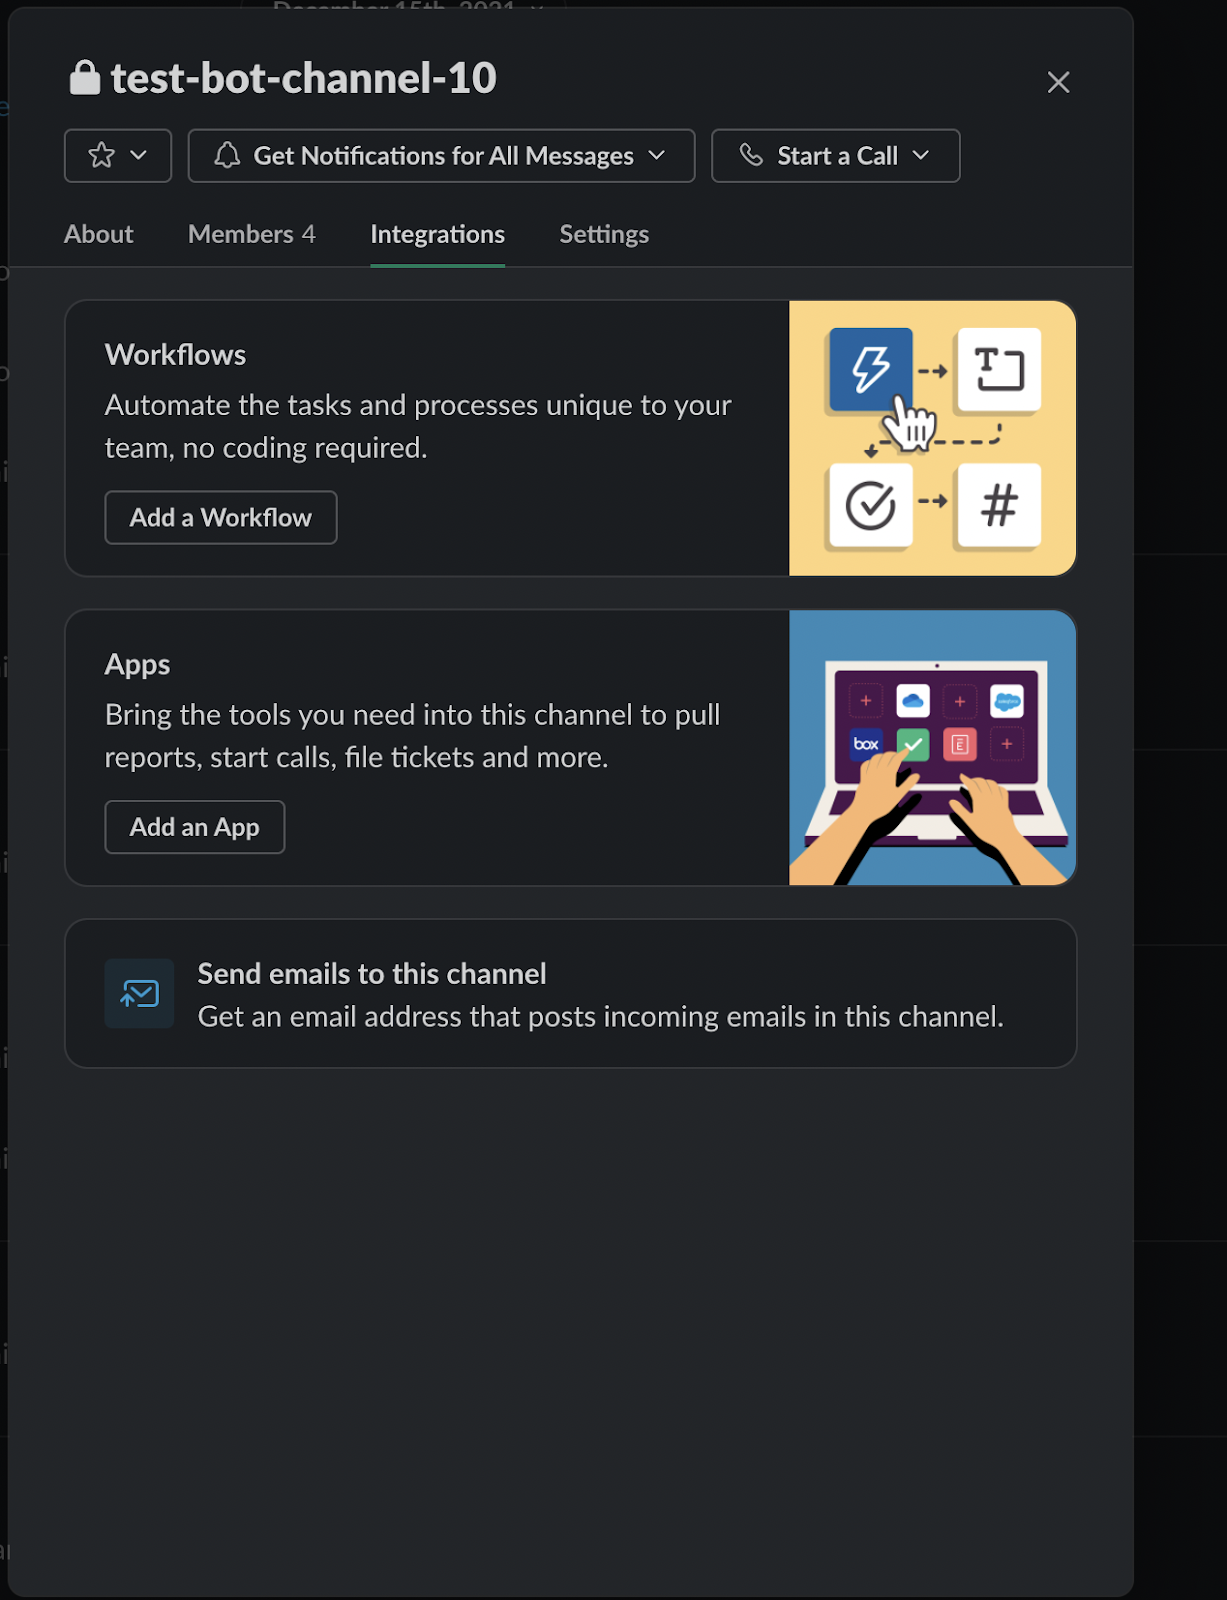Click the Apps laptop illustration
Screen dimensions: 1227x1600
[932, 748]
